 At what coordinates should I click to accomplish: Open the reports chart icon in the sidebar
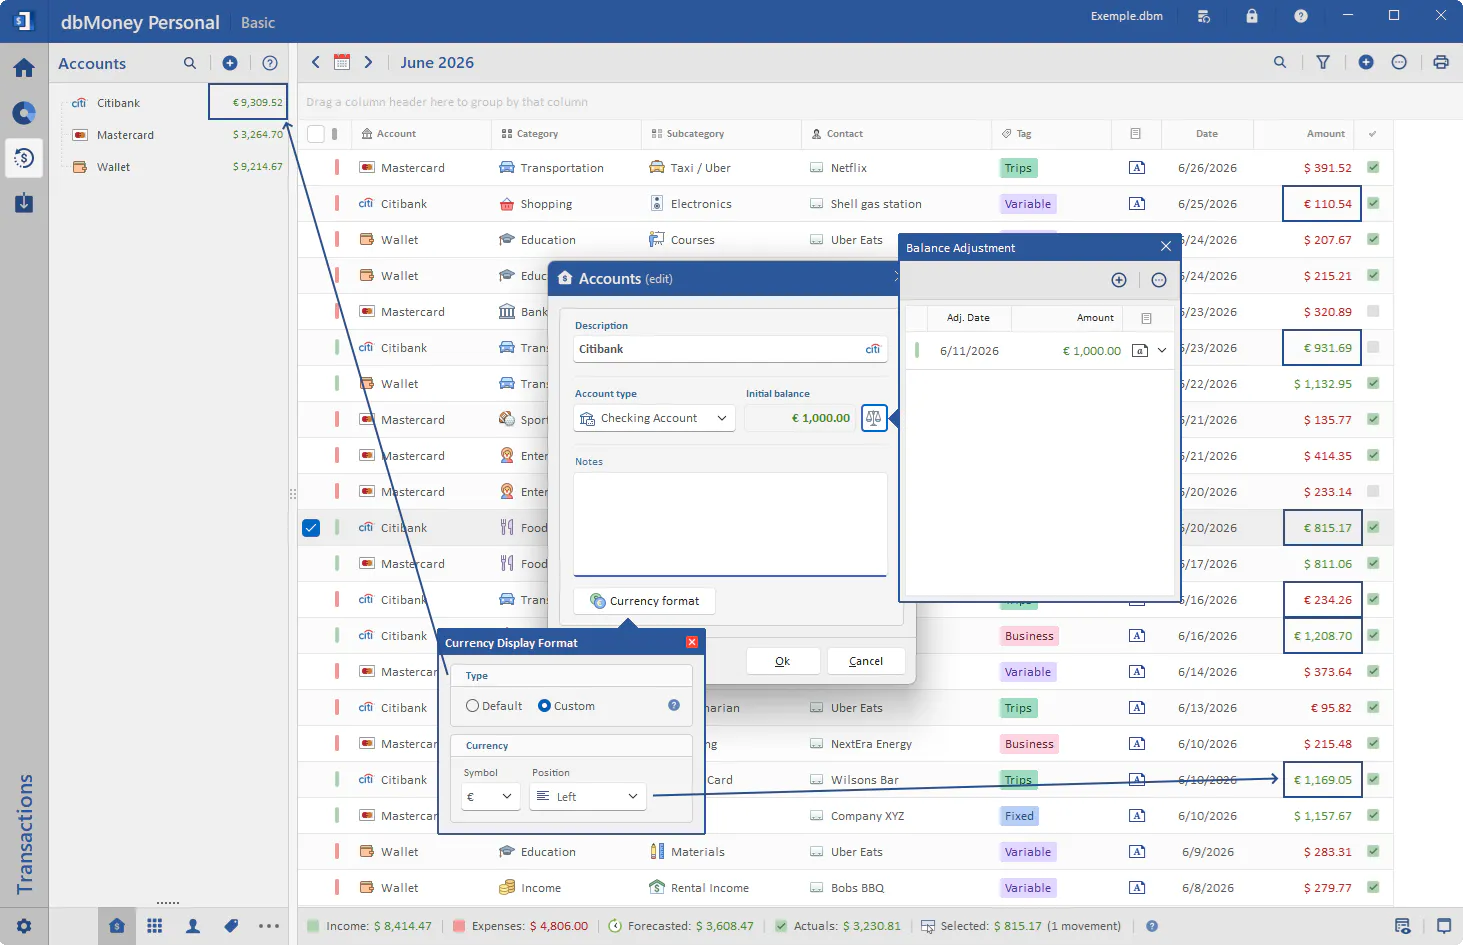[24, 113]
